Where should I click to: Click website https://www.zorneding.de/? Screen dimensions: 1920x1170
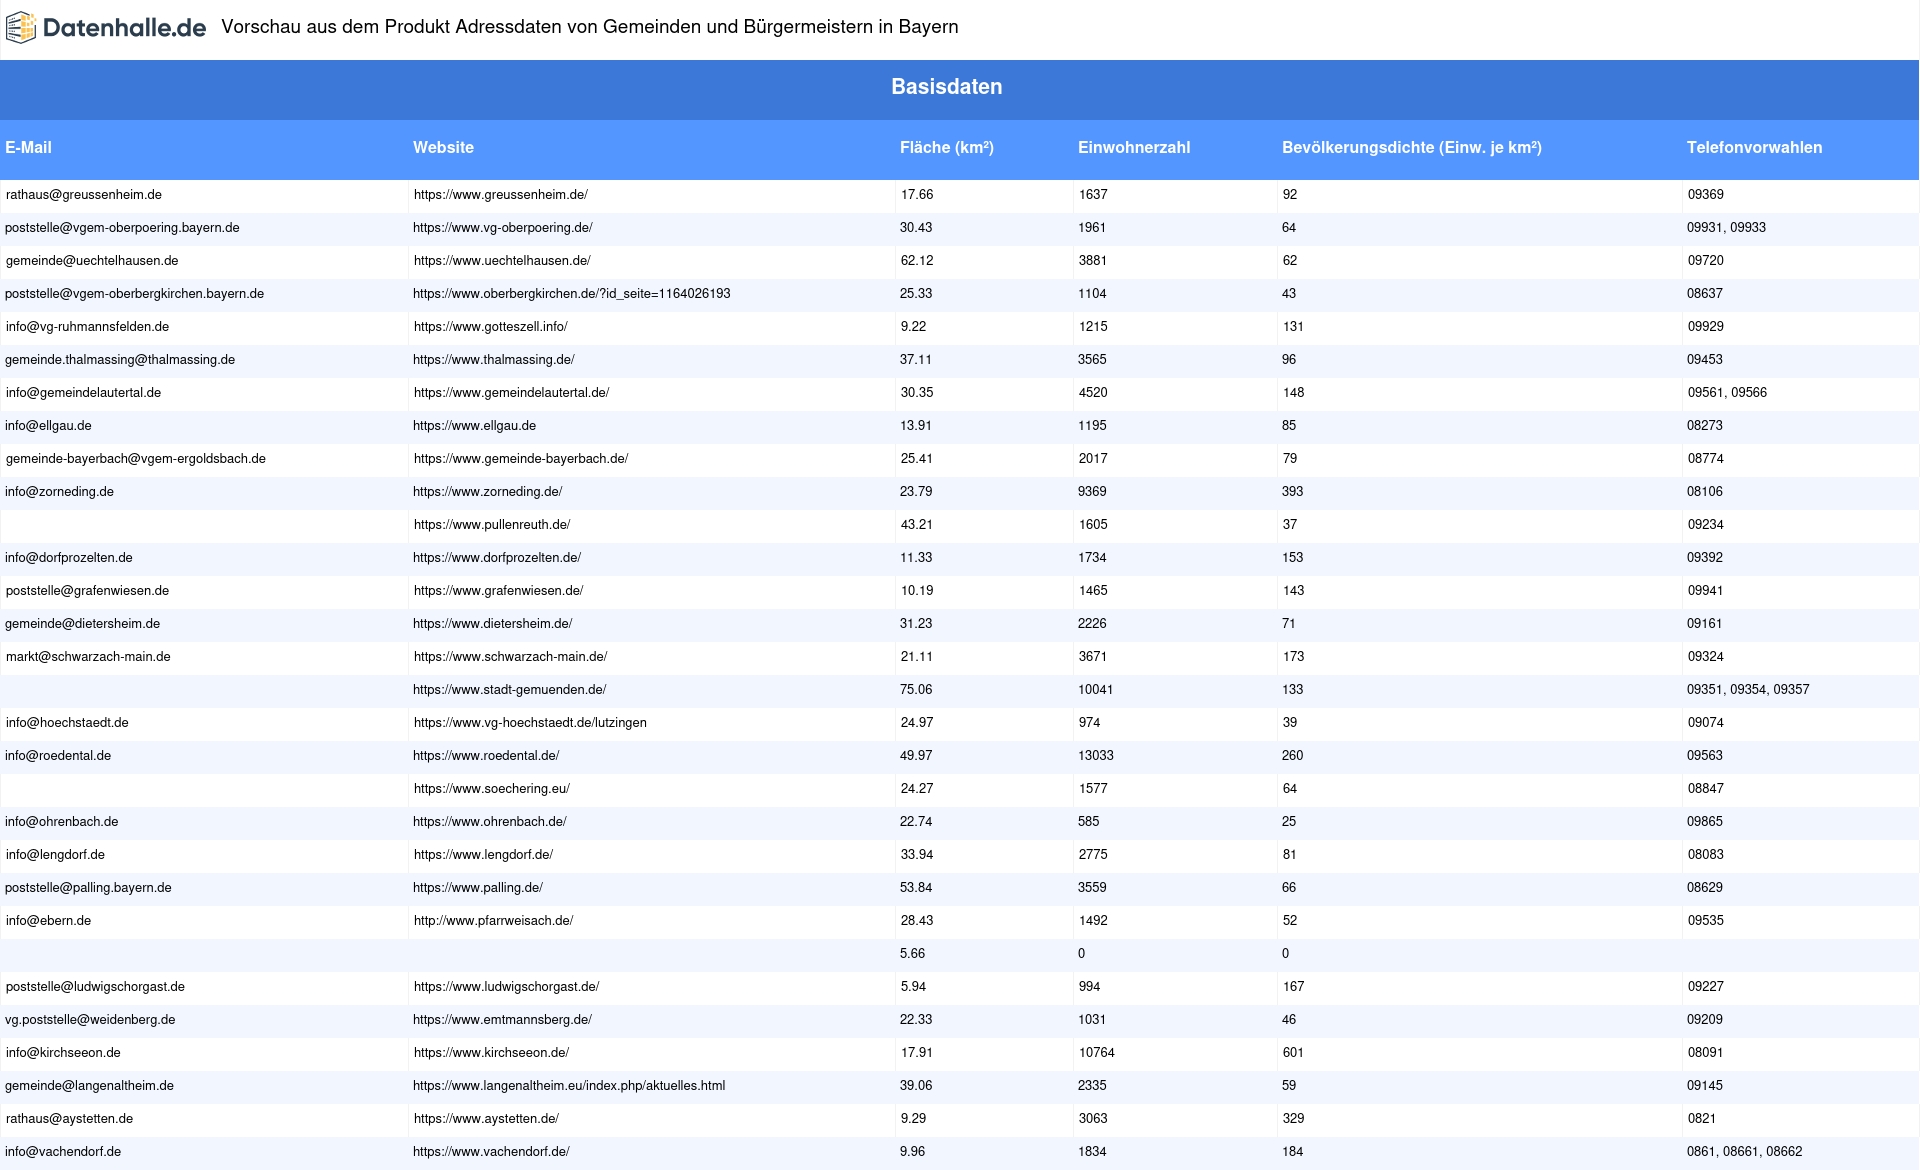(487, 492)
